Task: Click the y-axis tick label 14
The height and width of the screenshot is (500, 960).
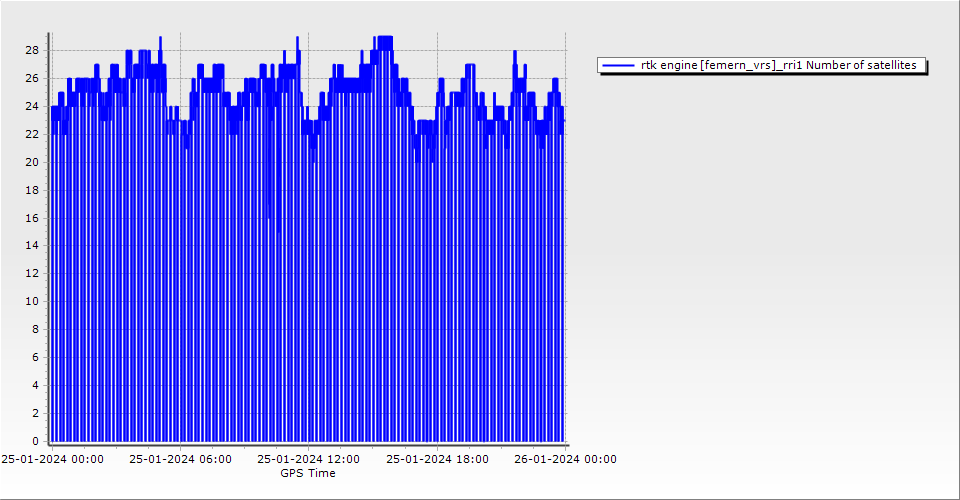Action: (x=32, y=245)
